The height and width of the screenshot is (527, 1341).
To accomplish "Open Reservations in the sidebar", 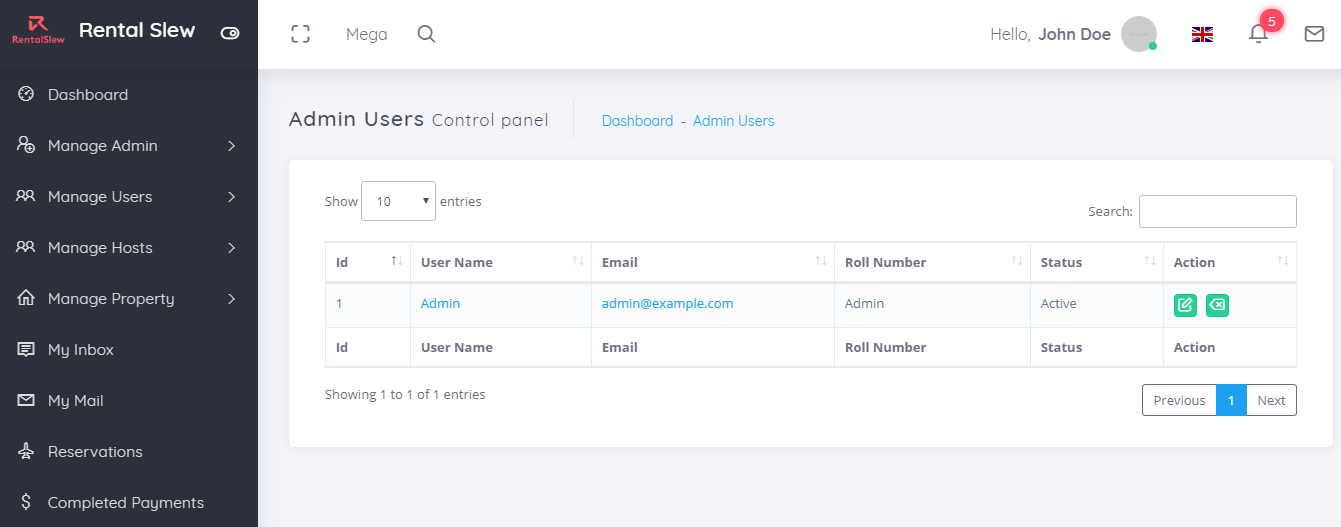I will [x=95, y=452].
